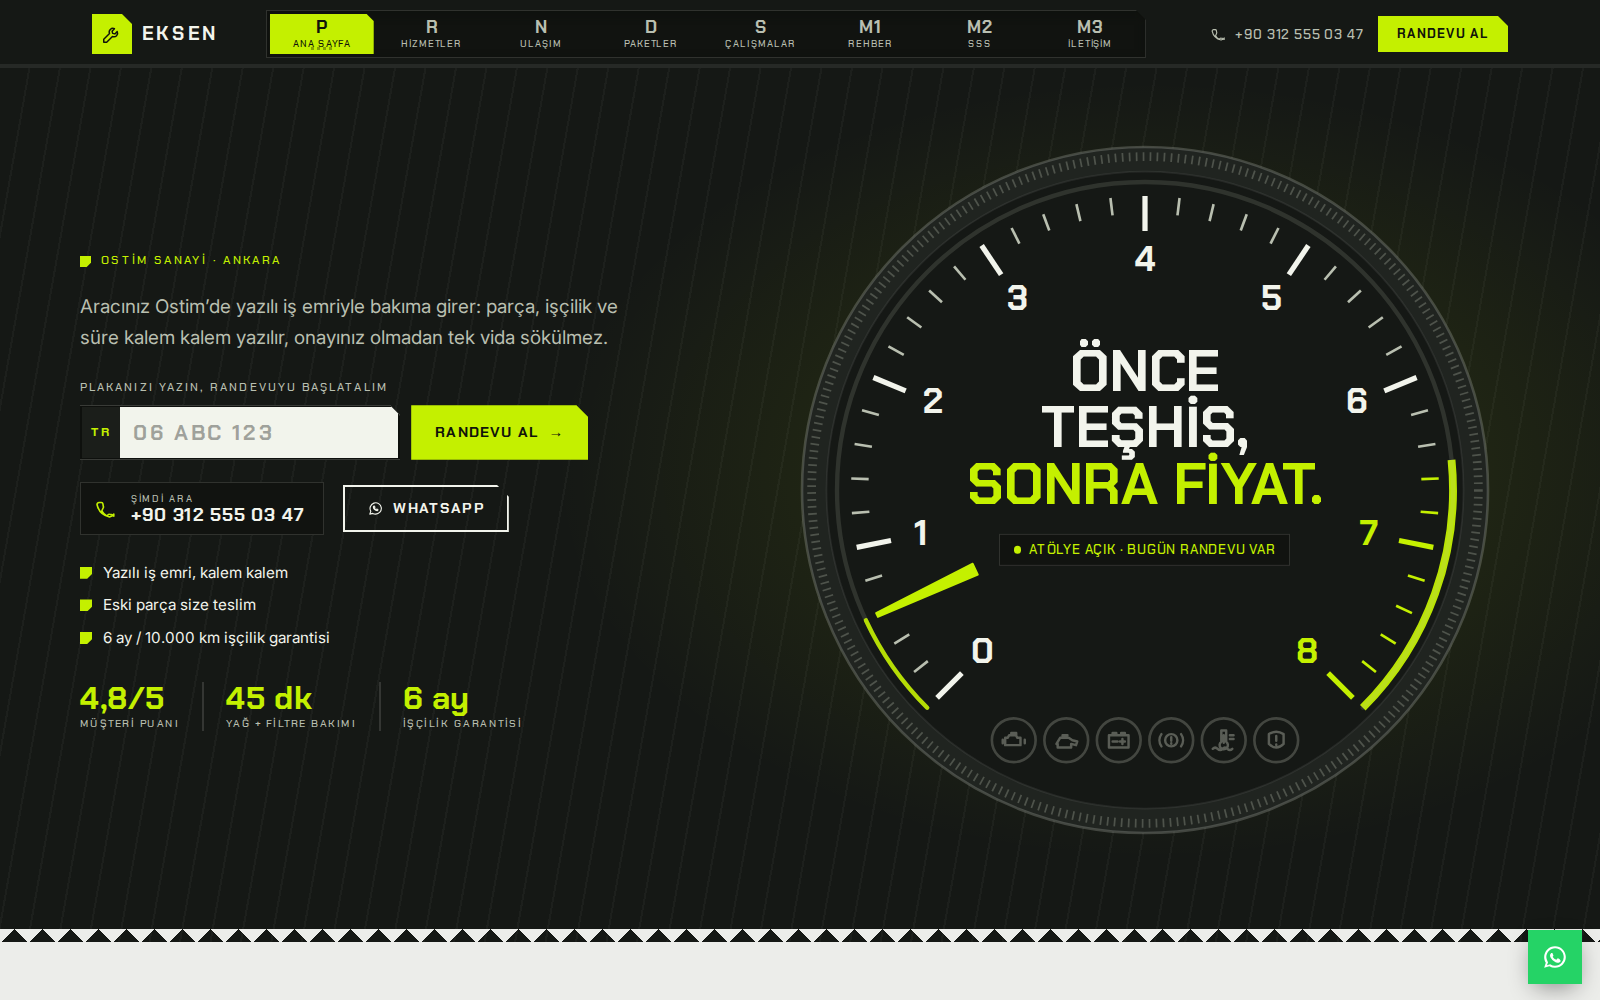Click the header Randevu Al button

1443,34
